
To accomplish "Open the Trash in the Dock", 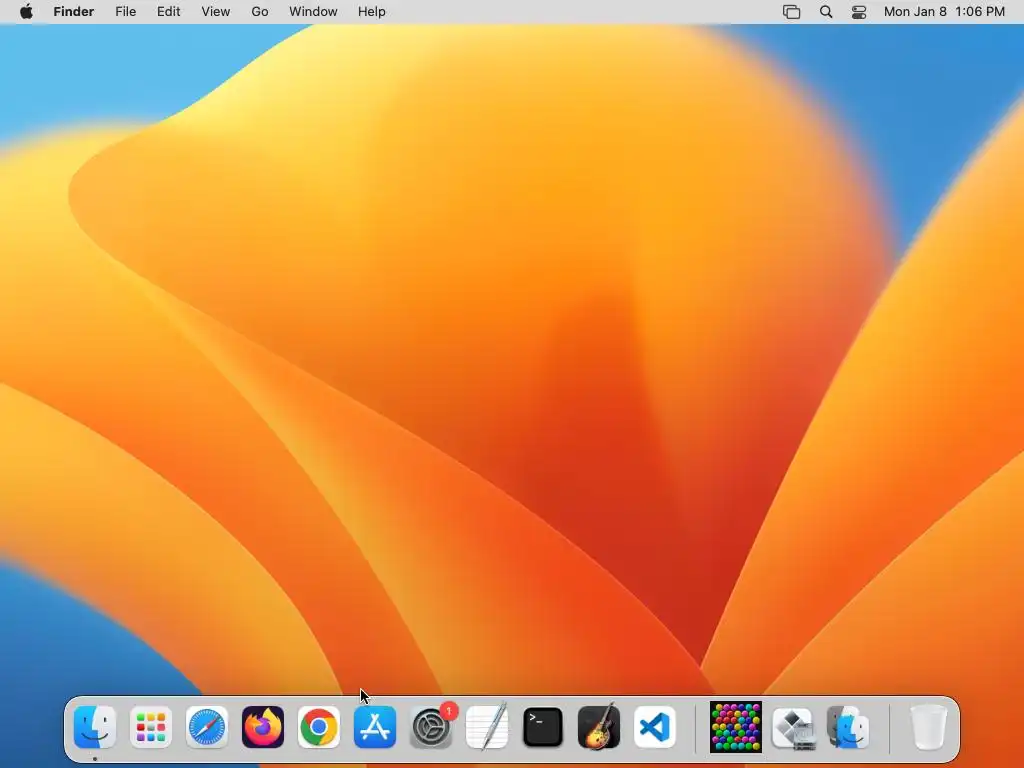I will (928, 727).
